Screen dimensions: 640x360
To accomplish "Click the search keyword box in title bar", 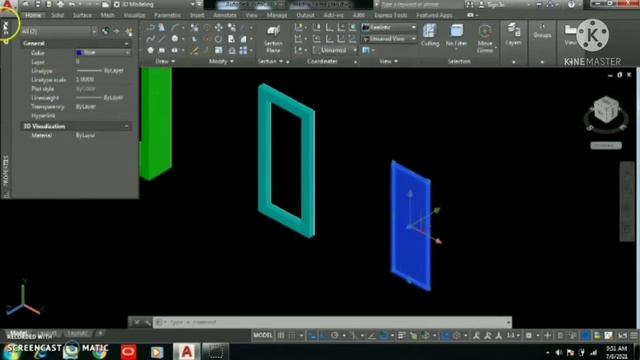I will coord(420,4).
